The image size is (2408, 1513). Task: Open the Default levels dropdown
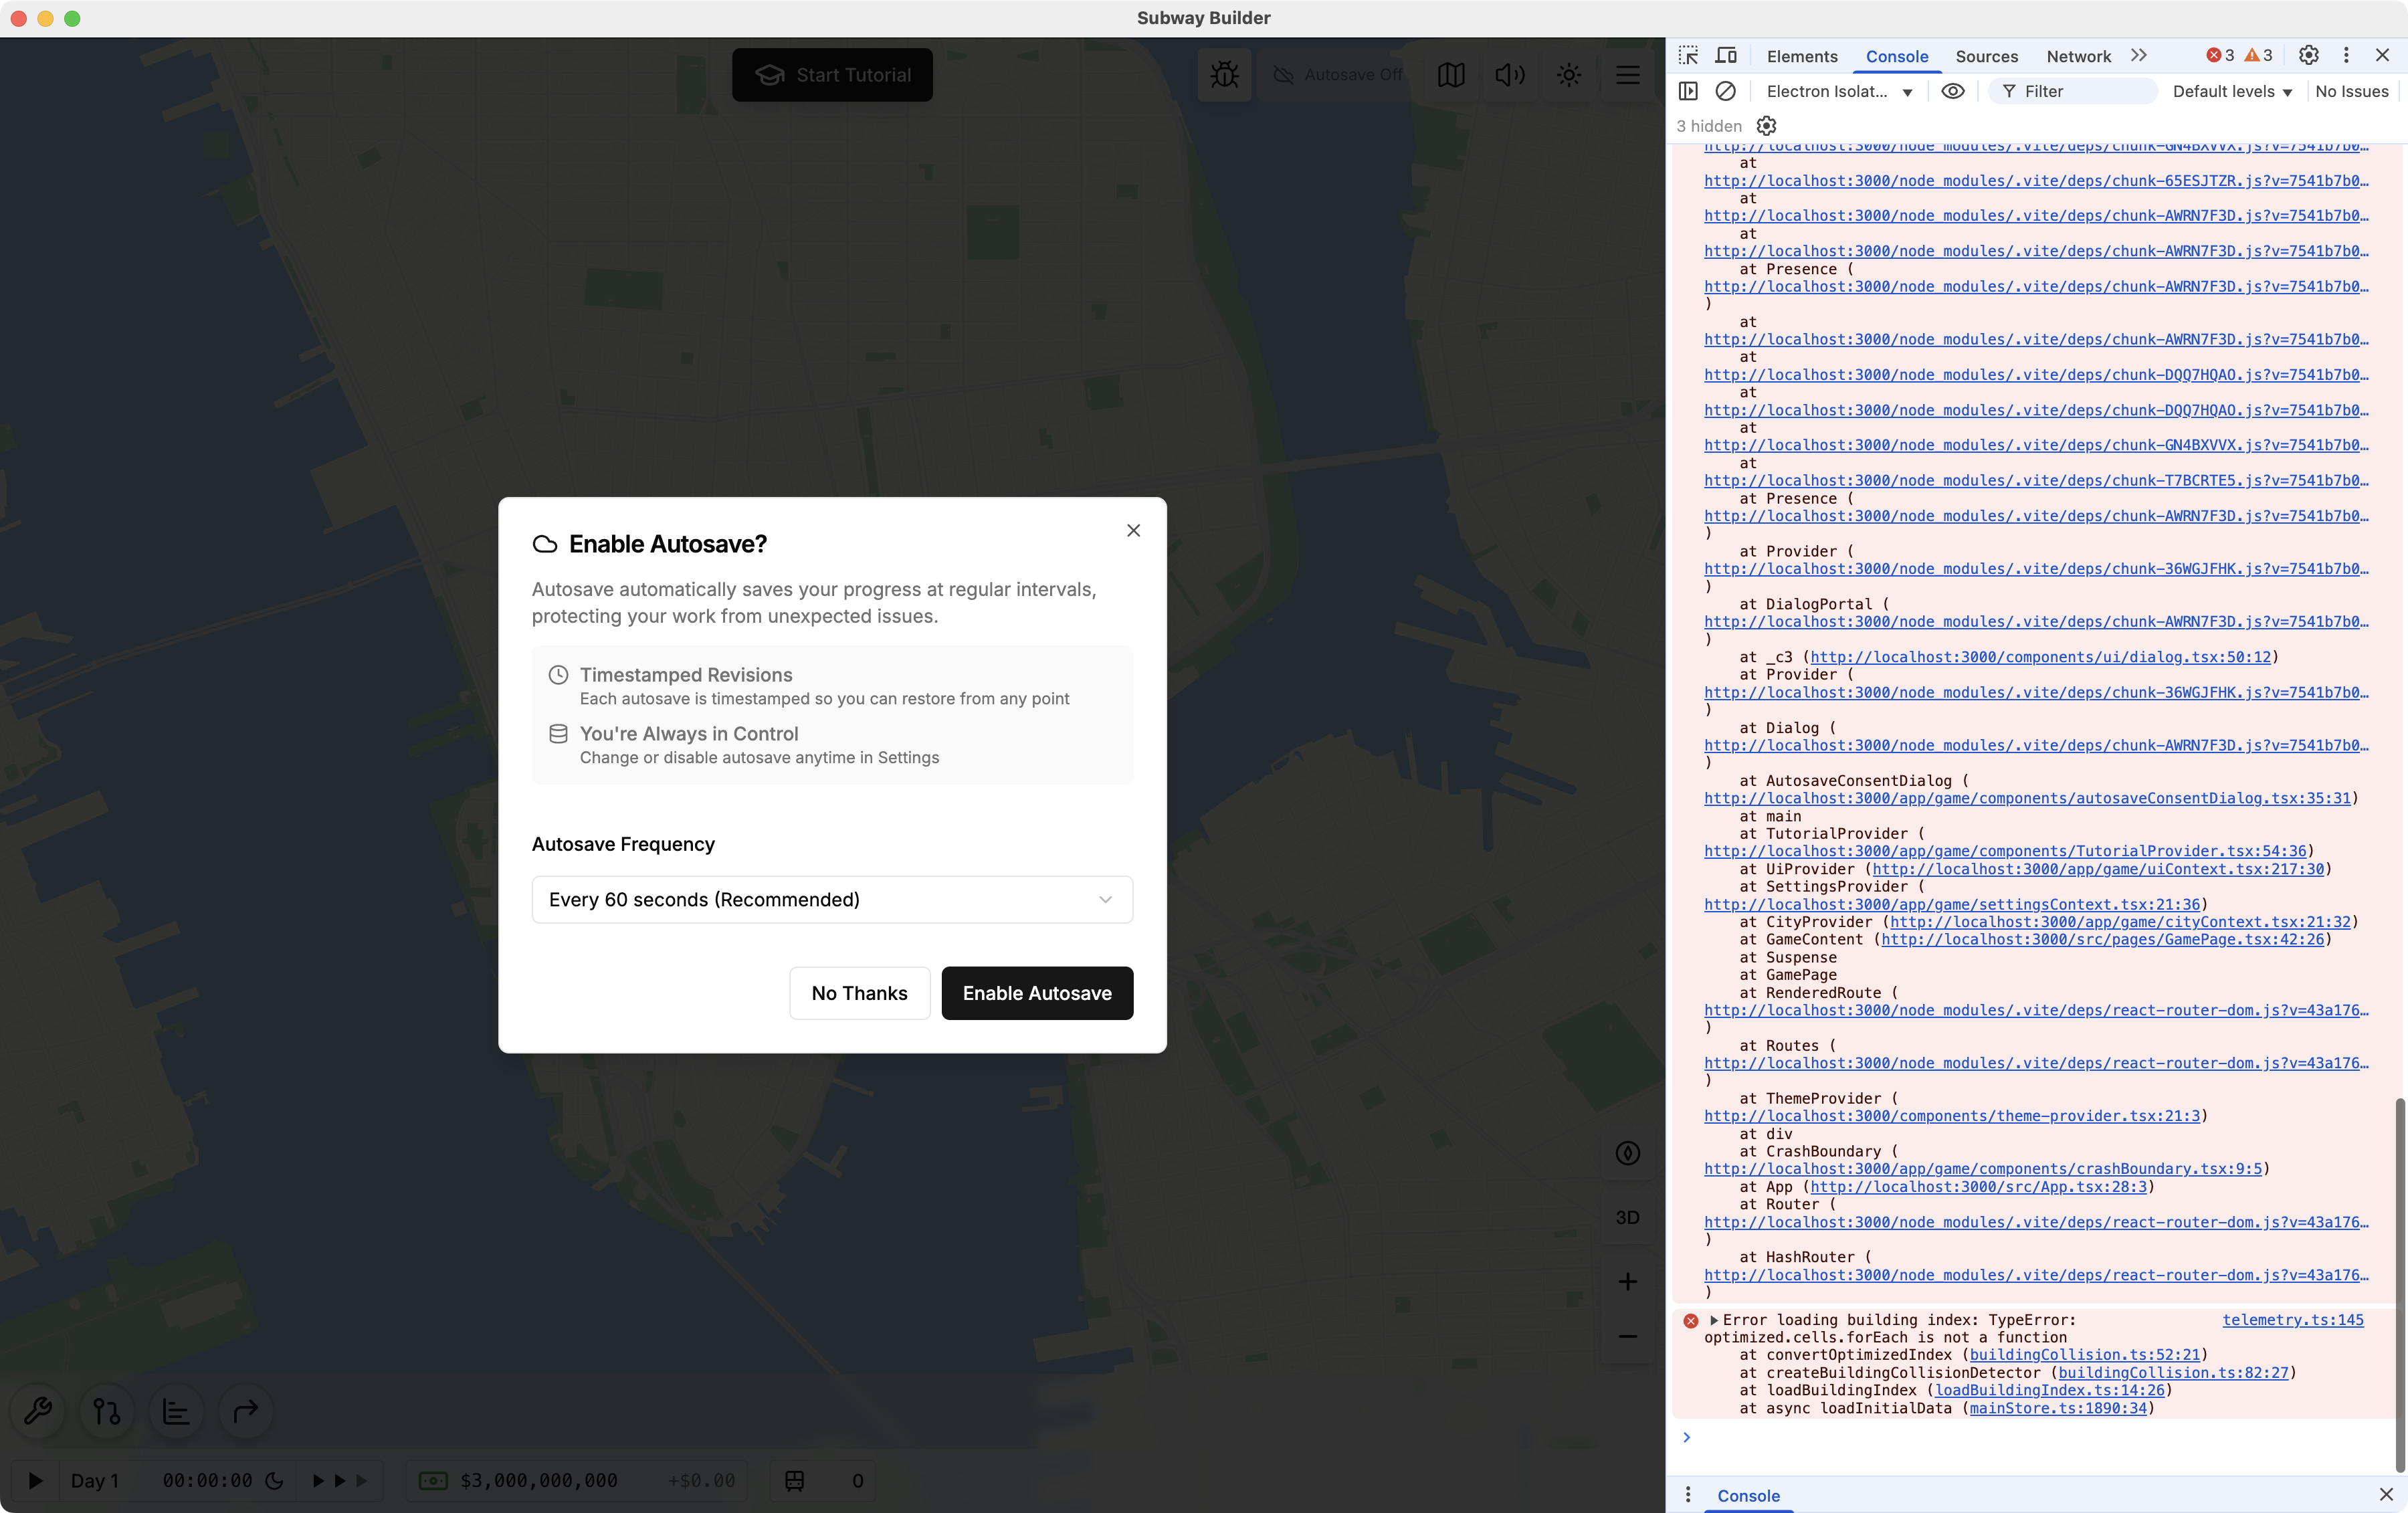click(x=2232, y=91)
